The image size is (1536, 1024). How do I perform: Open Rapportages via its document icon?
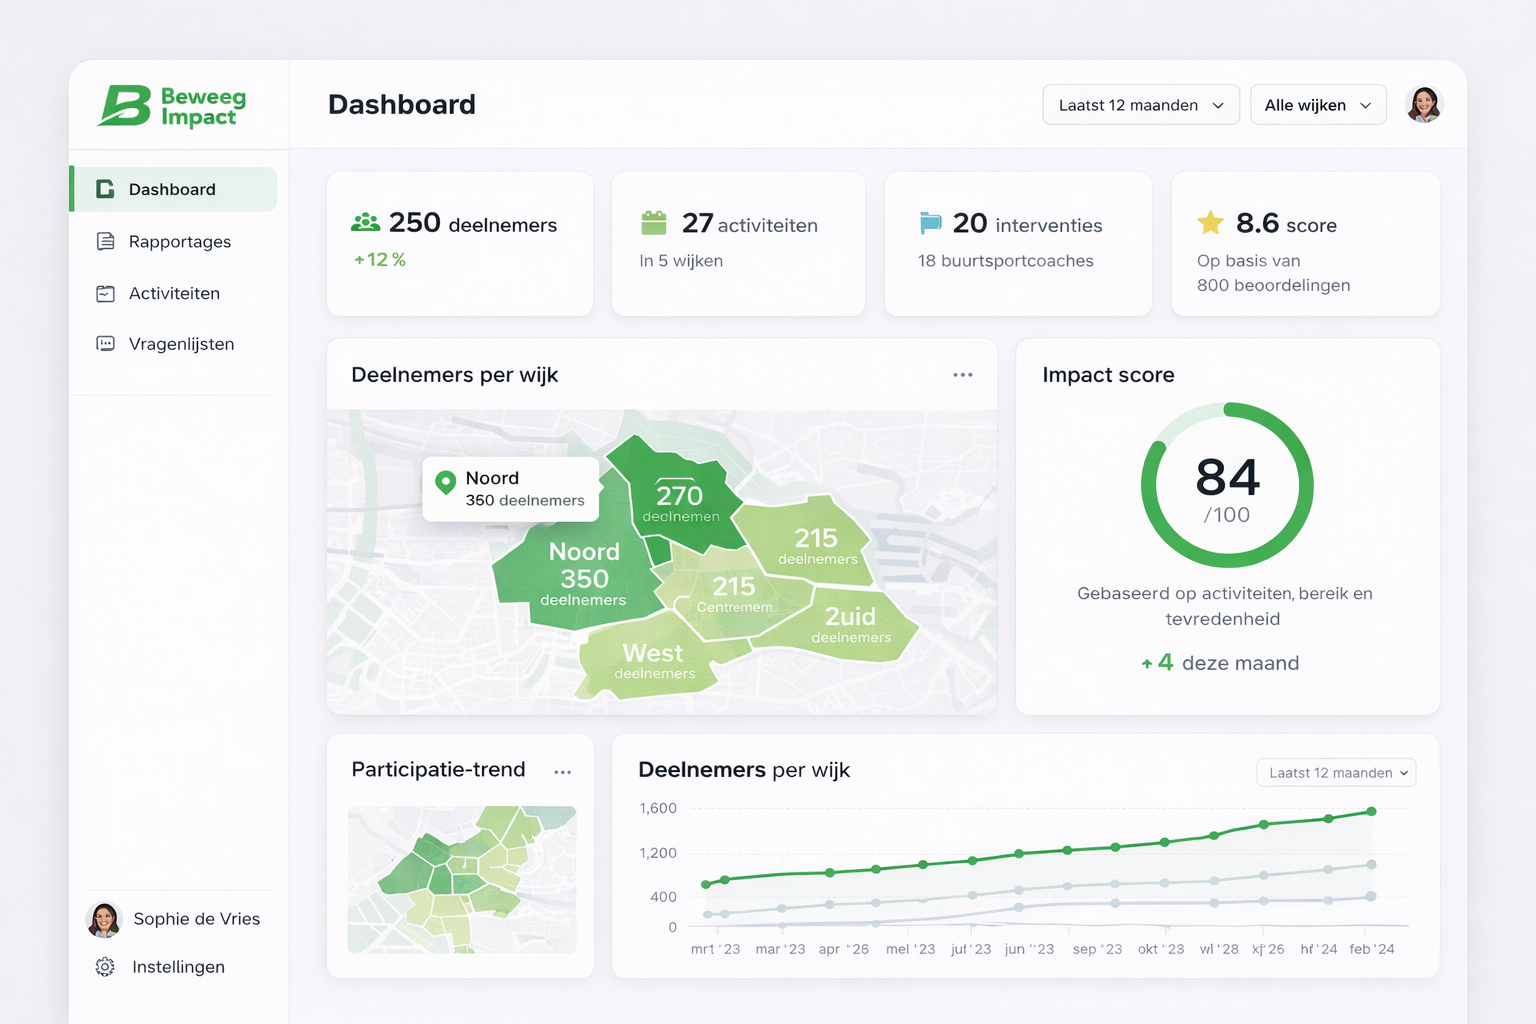coord(105,241)
